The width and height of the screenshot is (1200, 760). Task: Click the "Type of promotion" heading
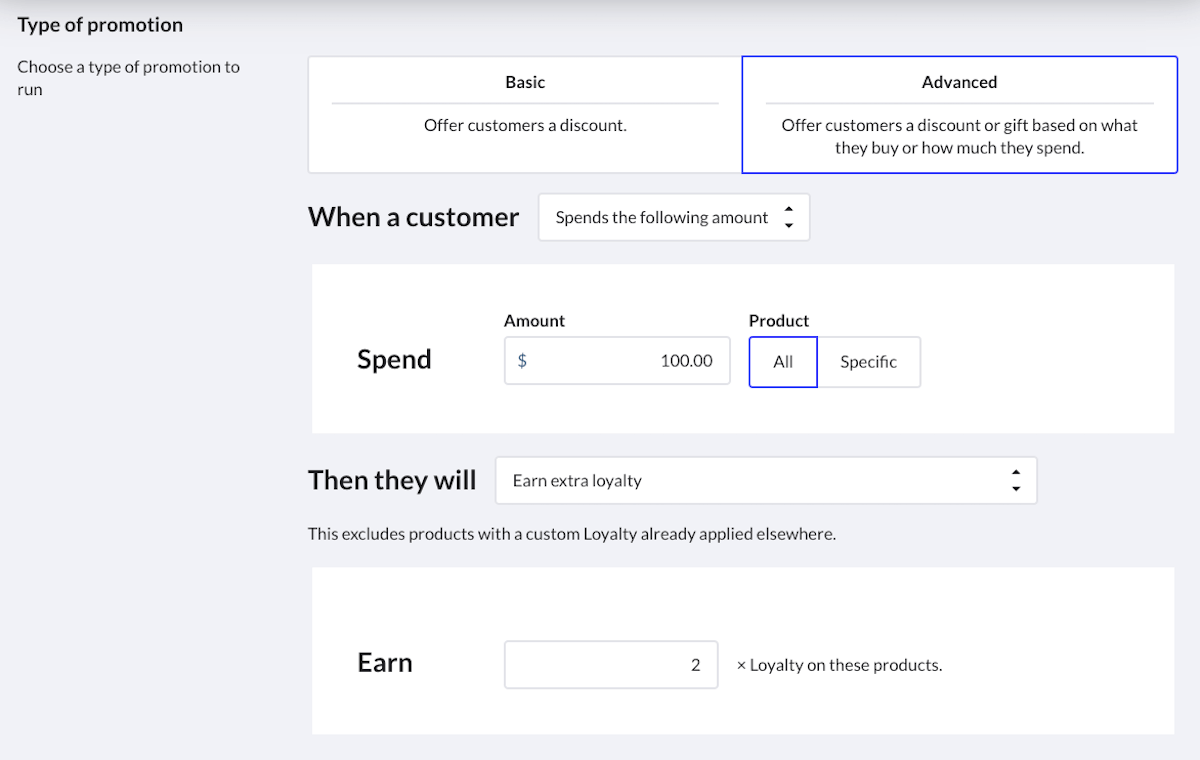(100, 25)
